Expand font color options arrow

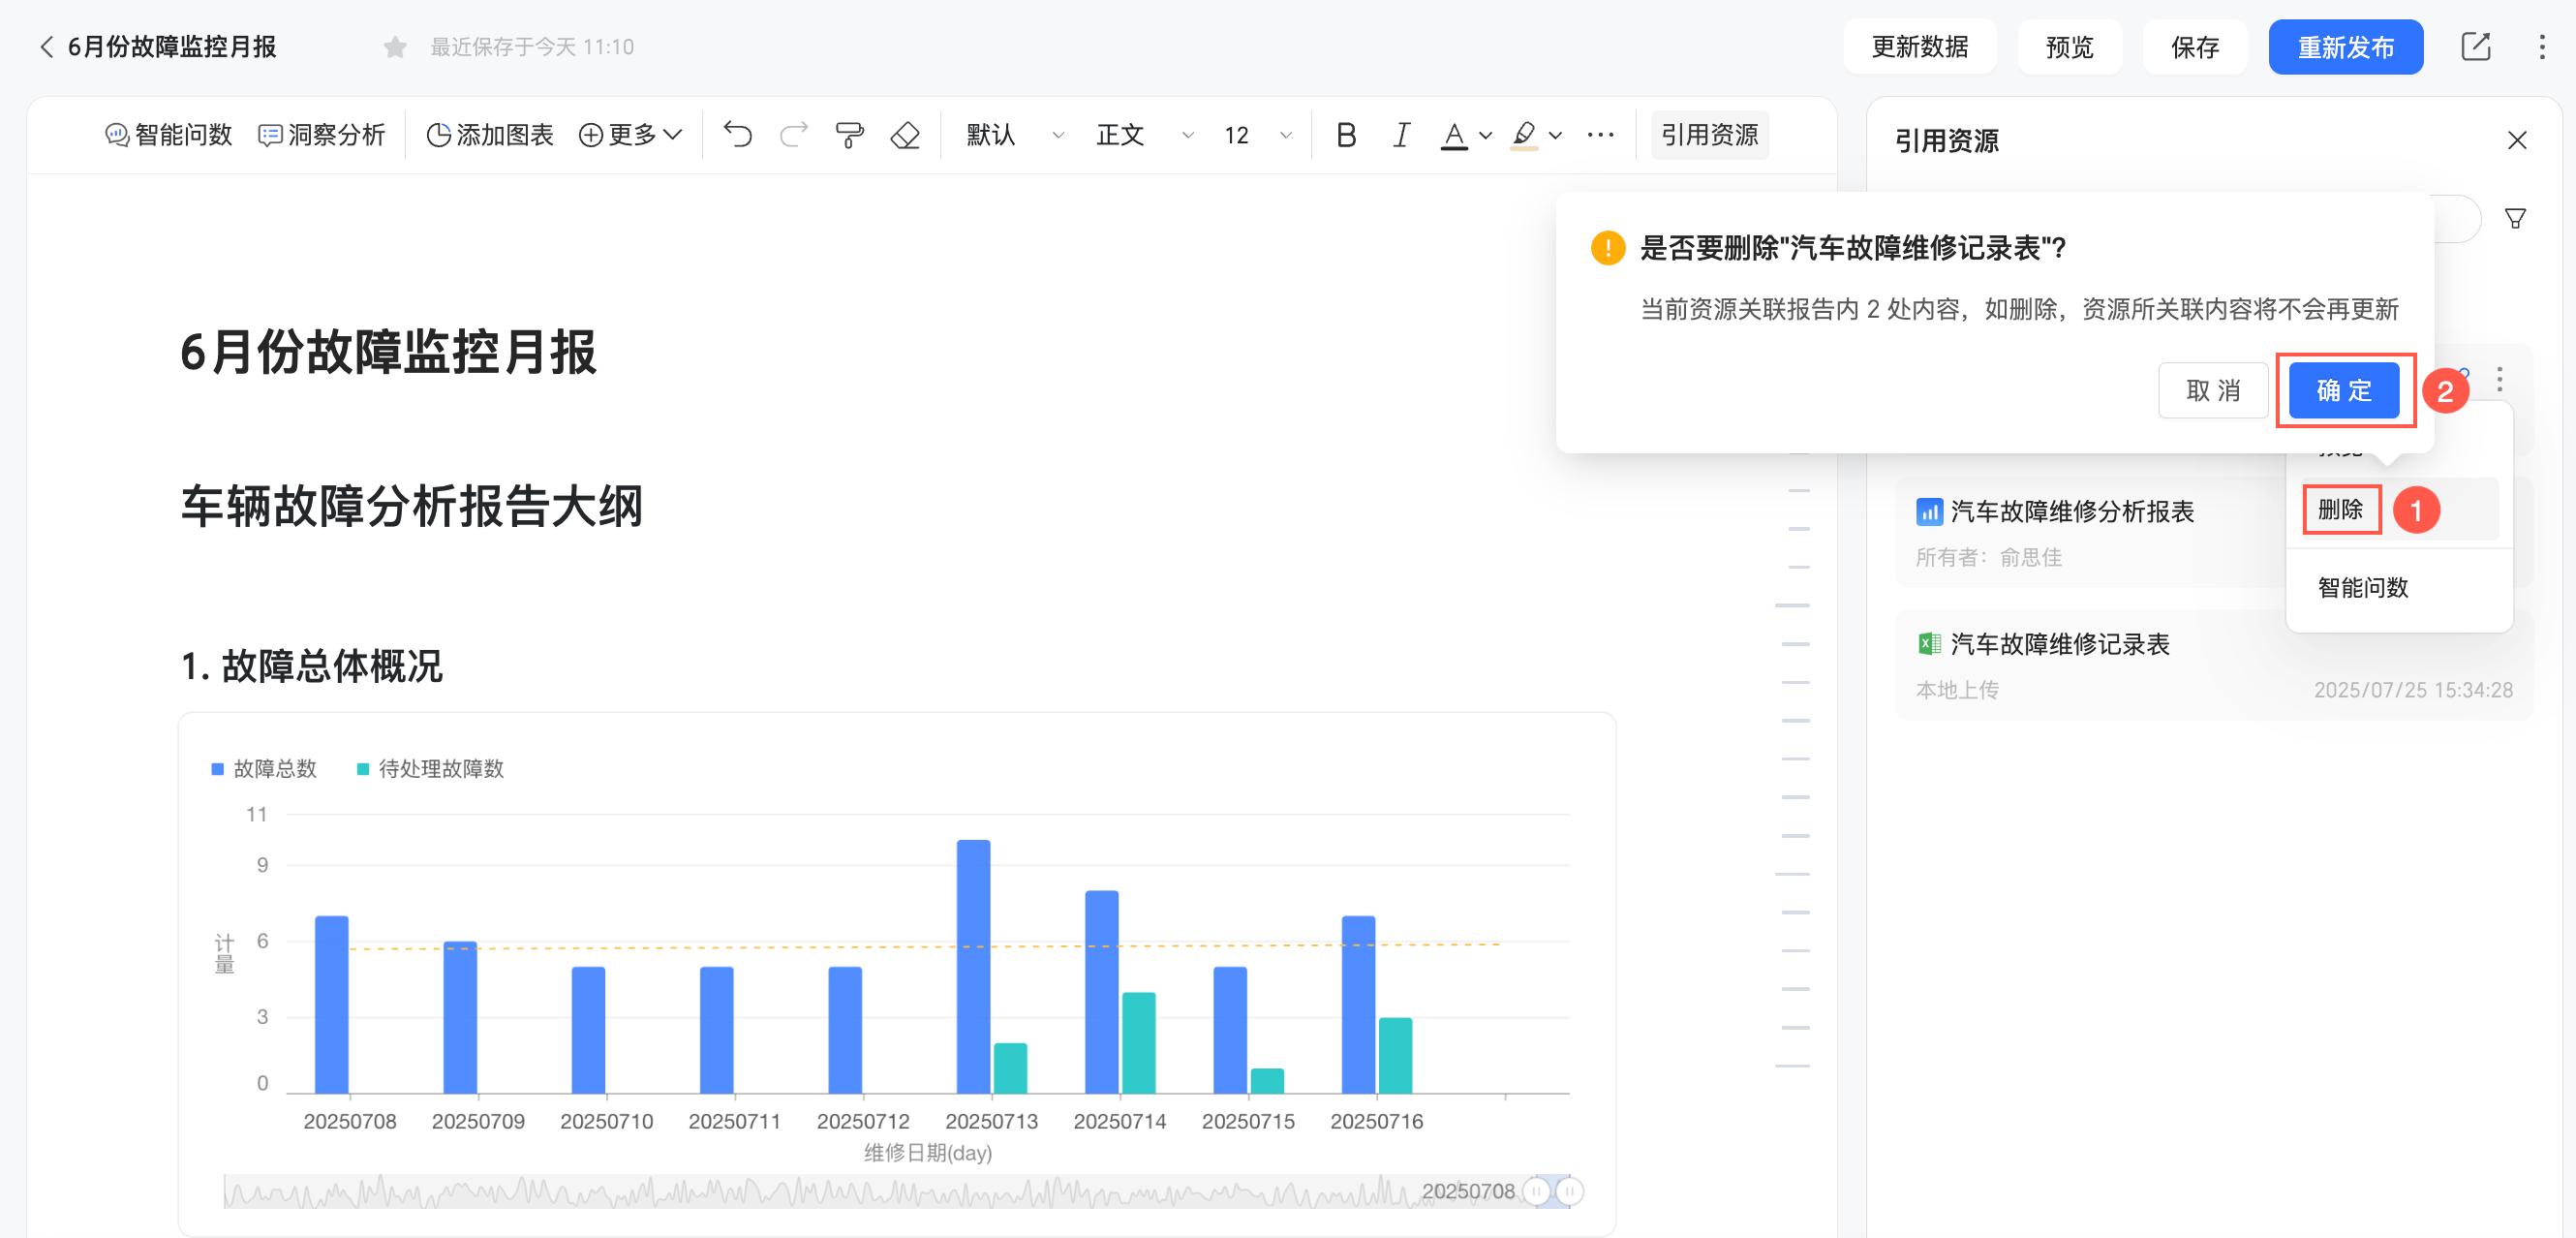(1486, 136)
